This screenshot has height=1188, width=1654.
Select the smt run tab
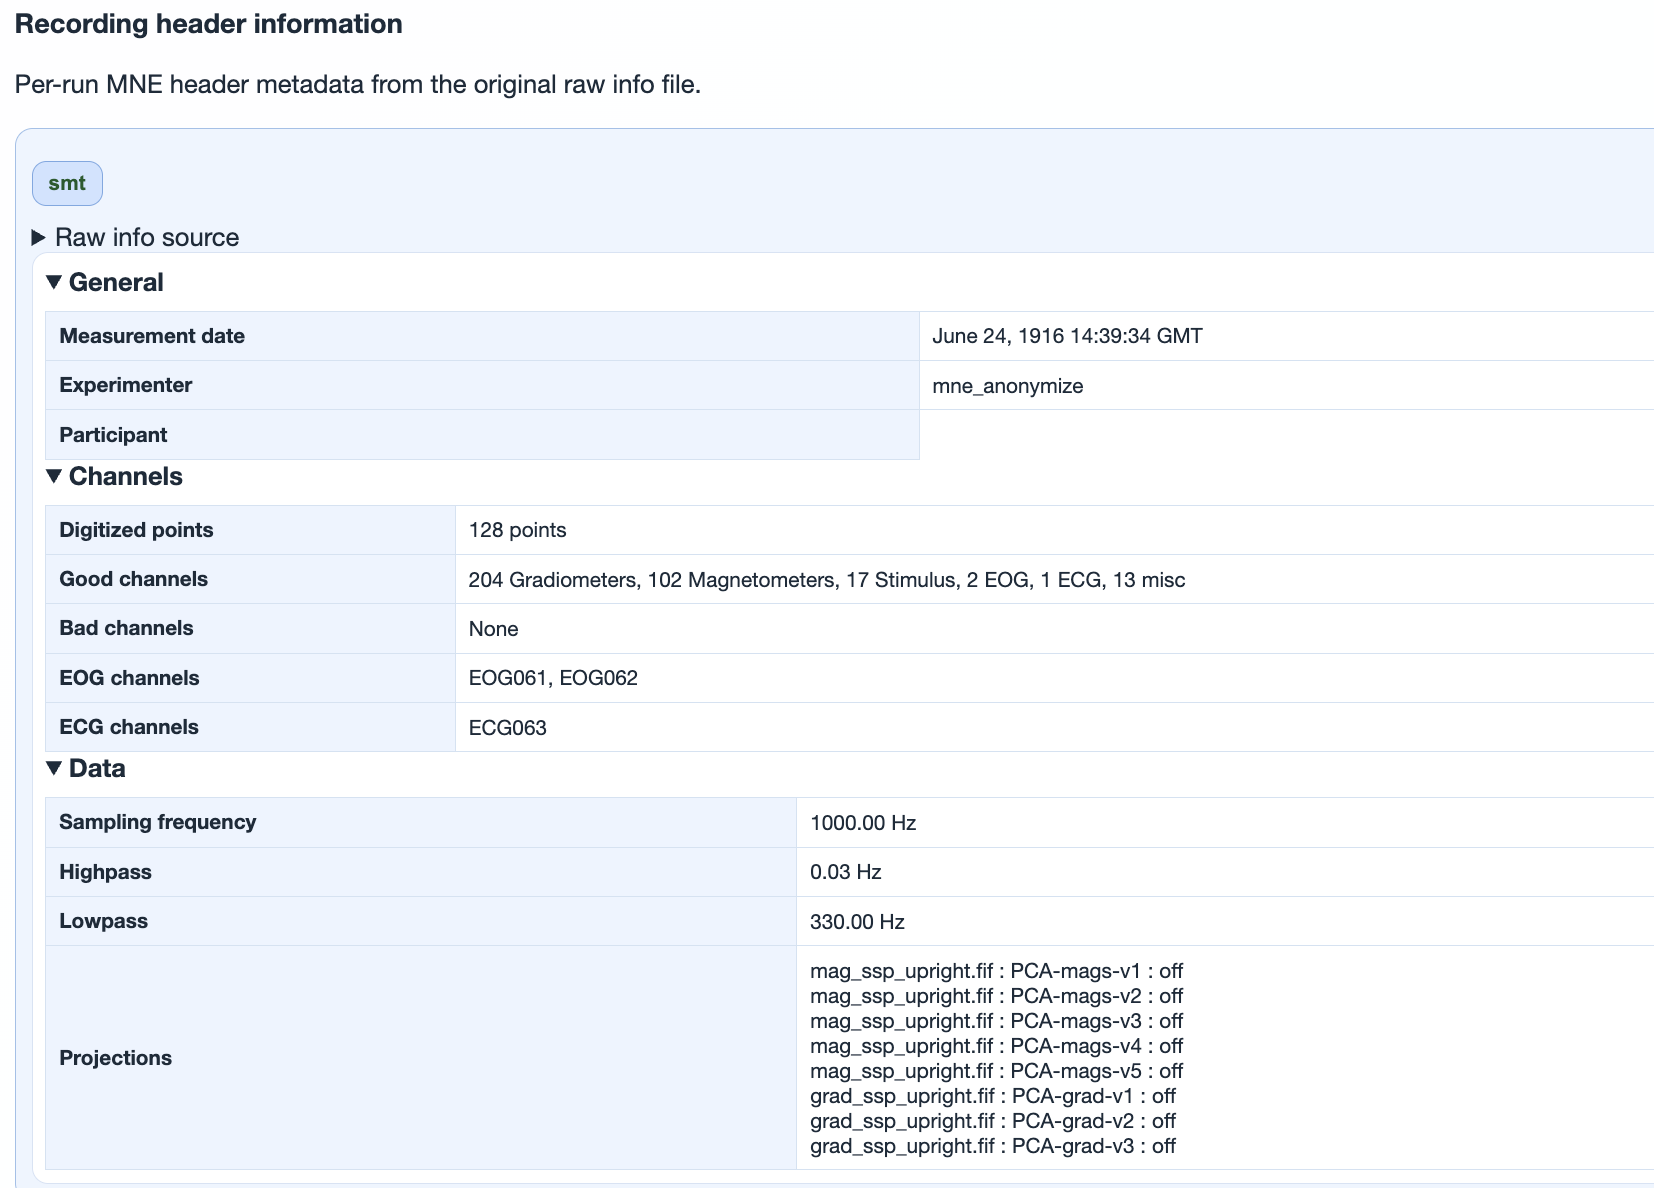point(67,184)
